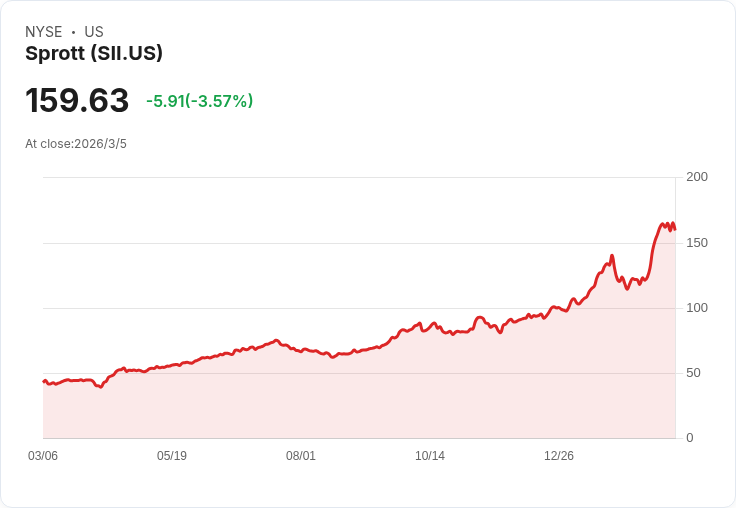Click the US market label

[94, 32]
